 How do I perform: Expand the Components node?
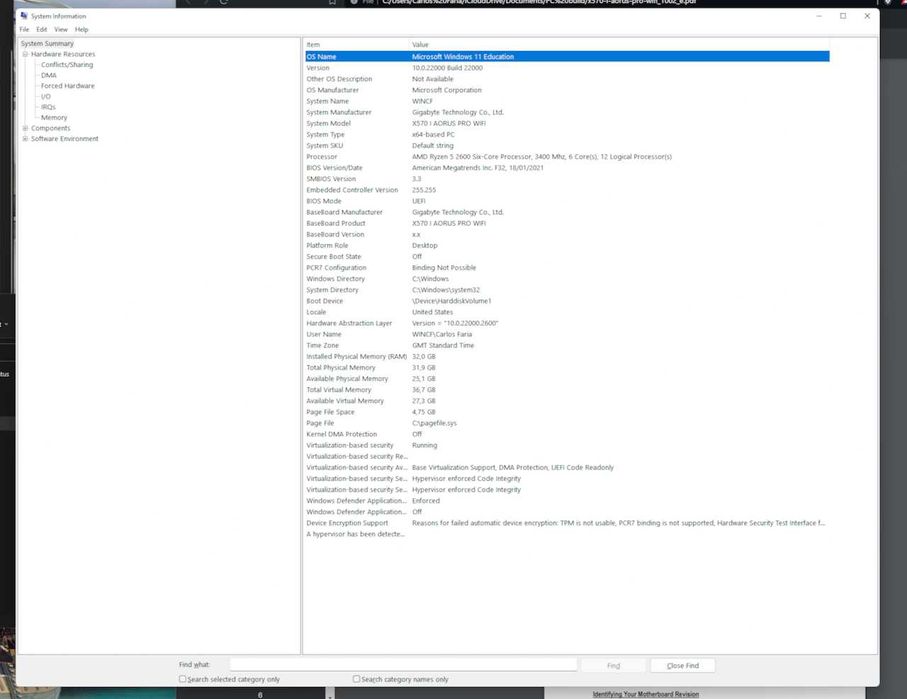tap(25, 128)
